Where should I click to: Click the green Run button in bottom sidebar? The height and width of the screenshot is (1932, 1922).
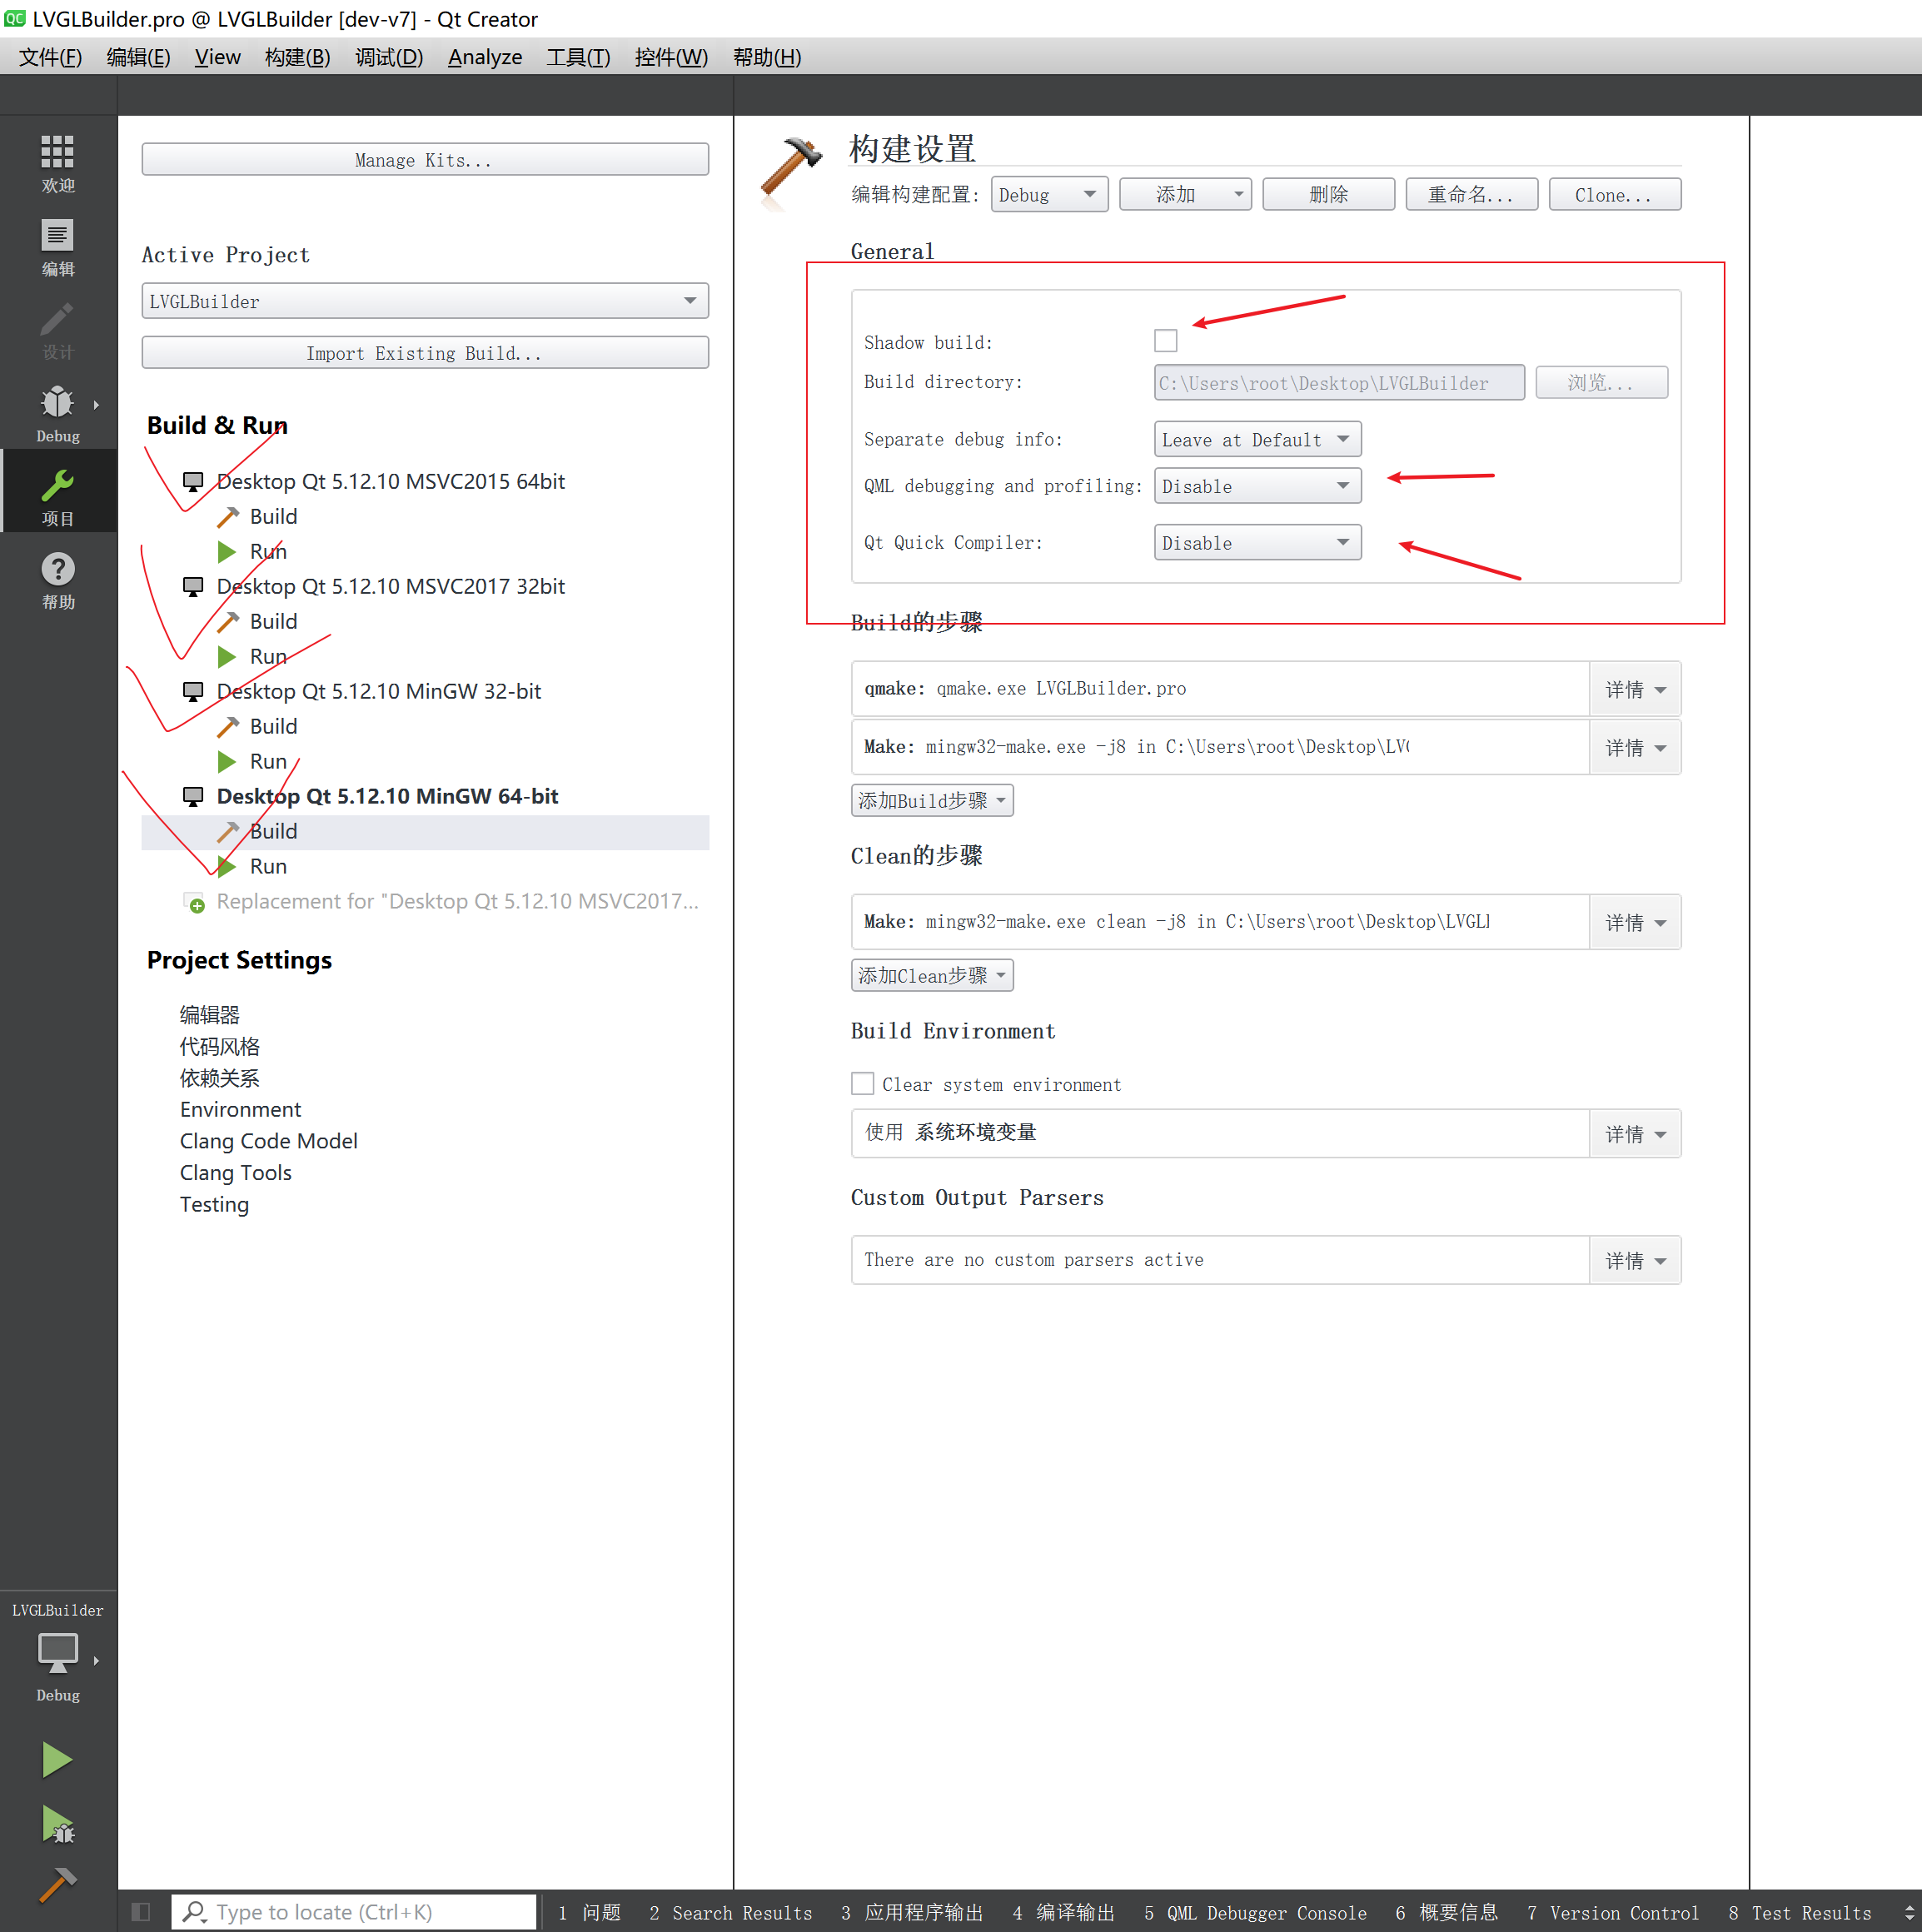click(56, 1759)
